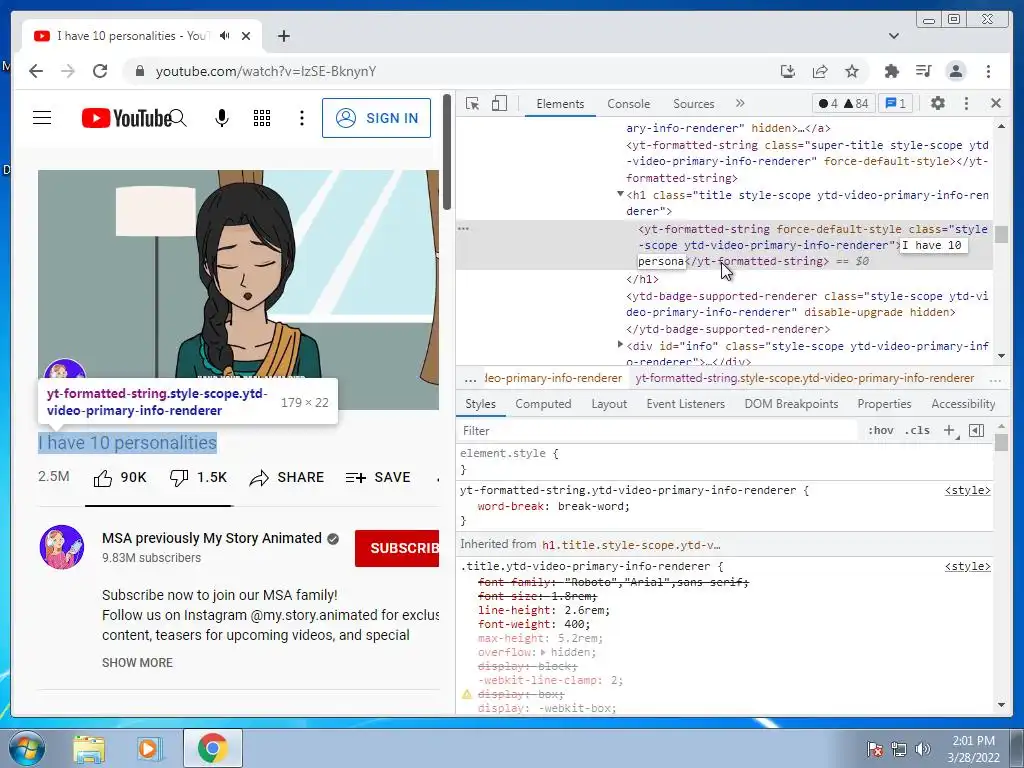Open a new browser tab

pos(283,36)
